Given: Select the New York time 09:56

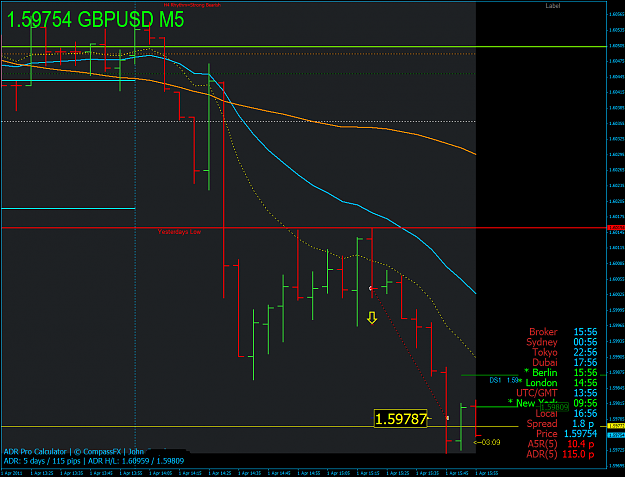Looking at the screenshot, I should (x=585, y=403).
